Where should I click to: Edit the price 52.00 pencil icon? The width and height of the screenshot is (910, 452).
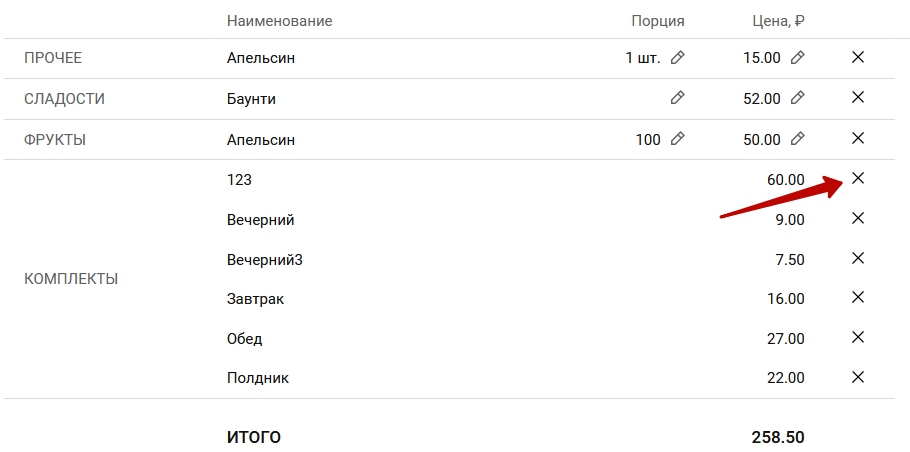797,98
